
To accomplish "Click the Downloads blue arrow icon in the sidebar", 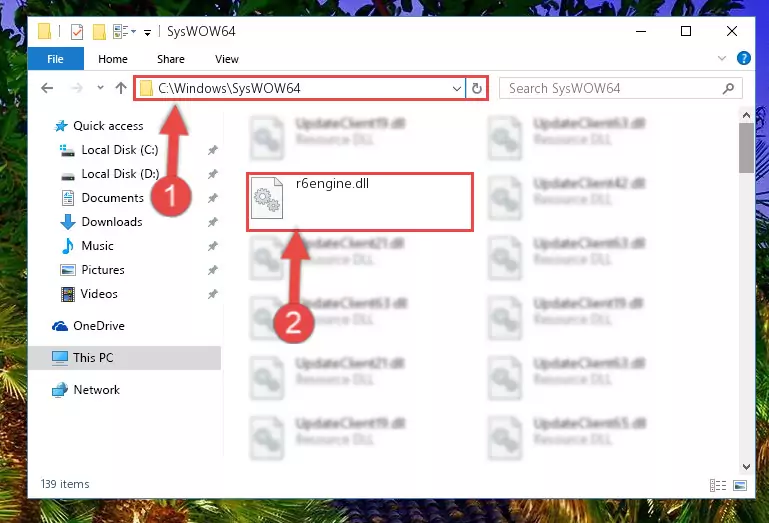I will tap(68, 222).
